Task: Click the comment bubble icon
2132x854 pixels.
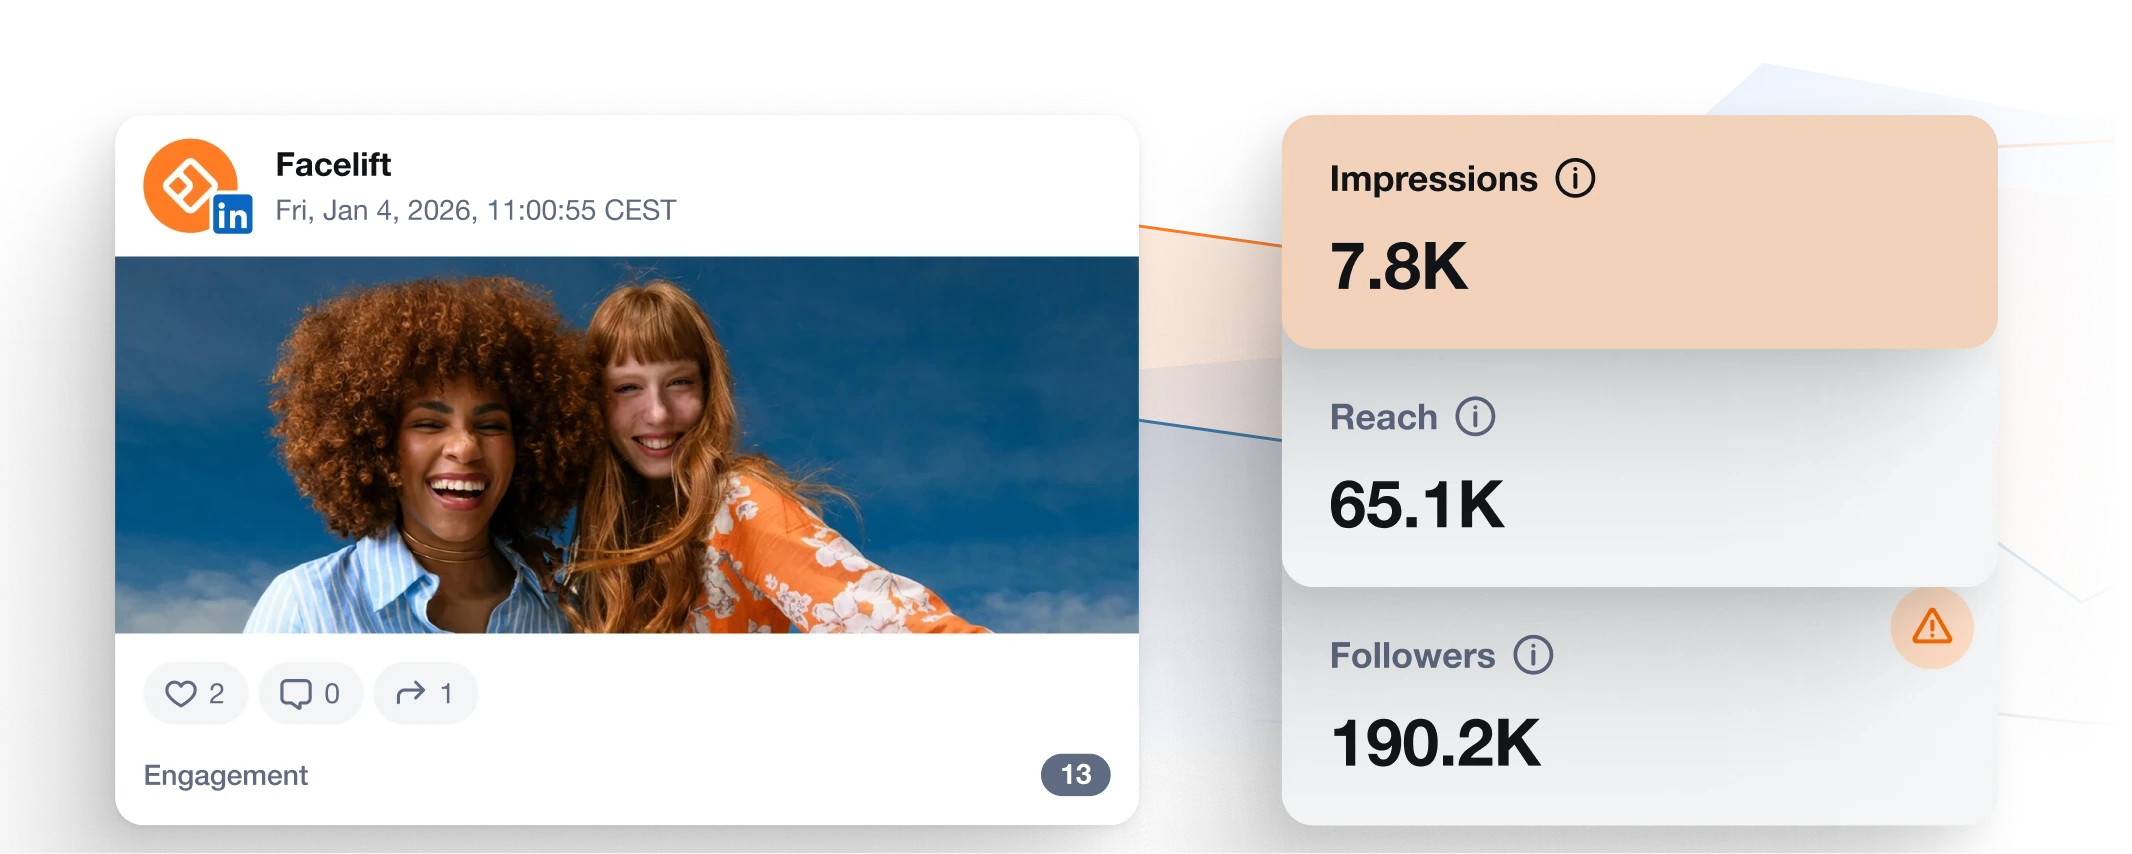Action: coord(296,693)
